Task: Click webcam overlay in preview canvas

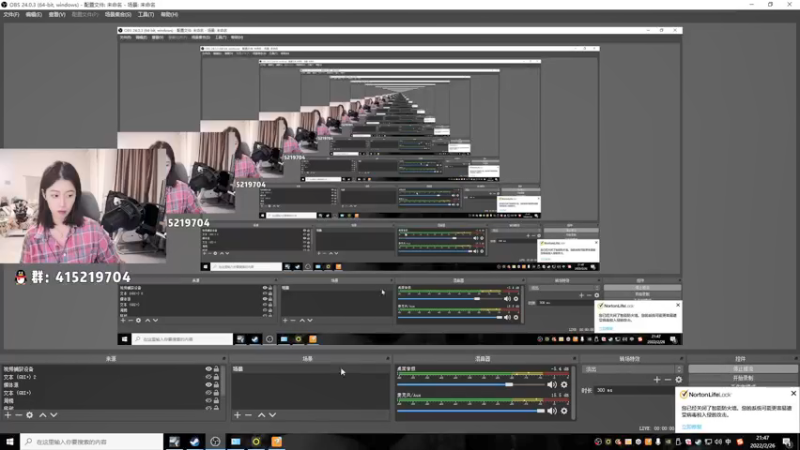Action: pyautogui.click(x=83, y=206)
